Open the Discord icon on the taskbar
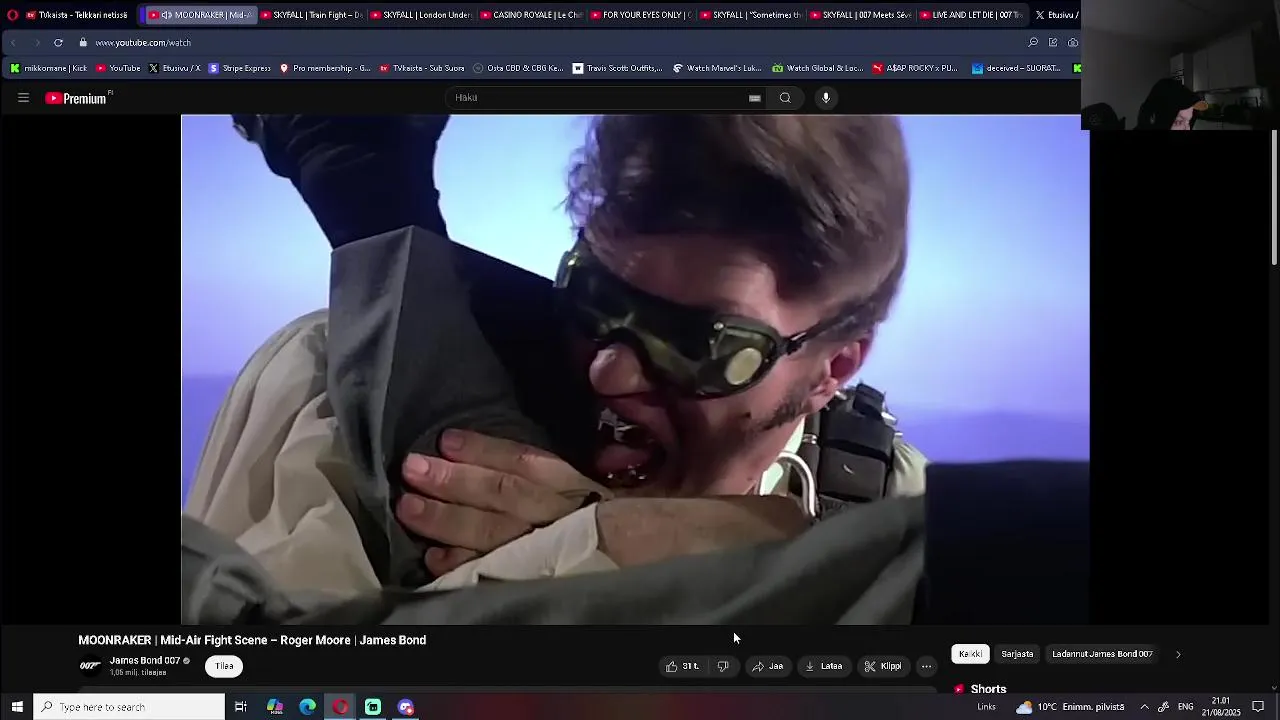This screenshot has height=720, width=1280. (x=406, y=707)
